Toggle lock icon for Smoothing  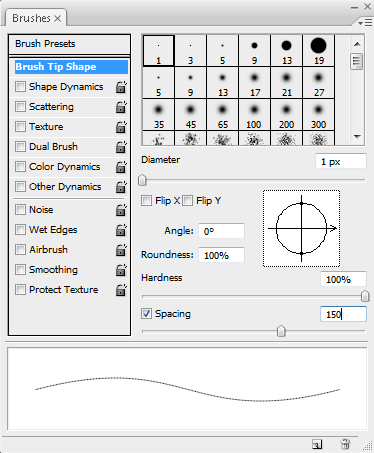click(x=121, y=270)
